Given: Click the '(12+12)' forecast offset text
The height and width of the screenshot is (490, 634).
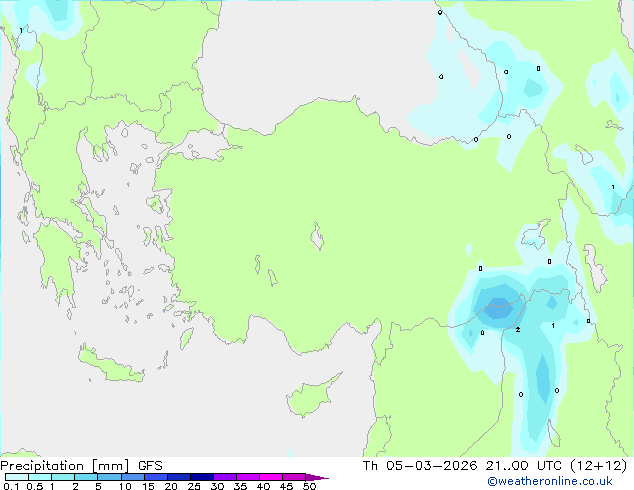Looking at the screenshot, I should (x=599, y=466).
